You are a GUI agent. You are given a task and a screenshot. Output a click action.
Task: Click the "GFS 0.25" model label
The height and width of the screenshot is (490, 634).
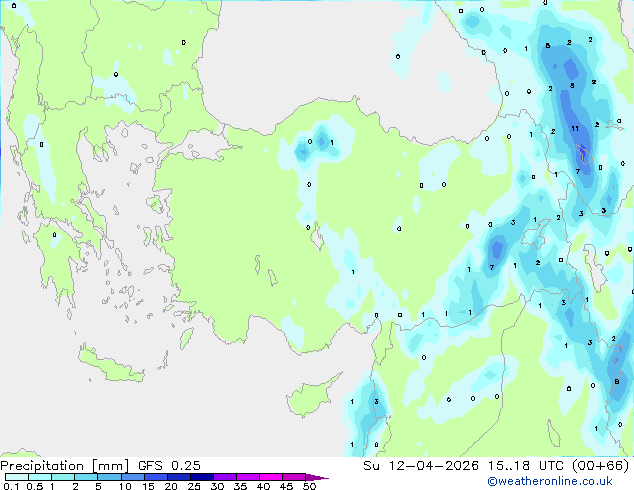tap(169, 466)
